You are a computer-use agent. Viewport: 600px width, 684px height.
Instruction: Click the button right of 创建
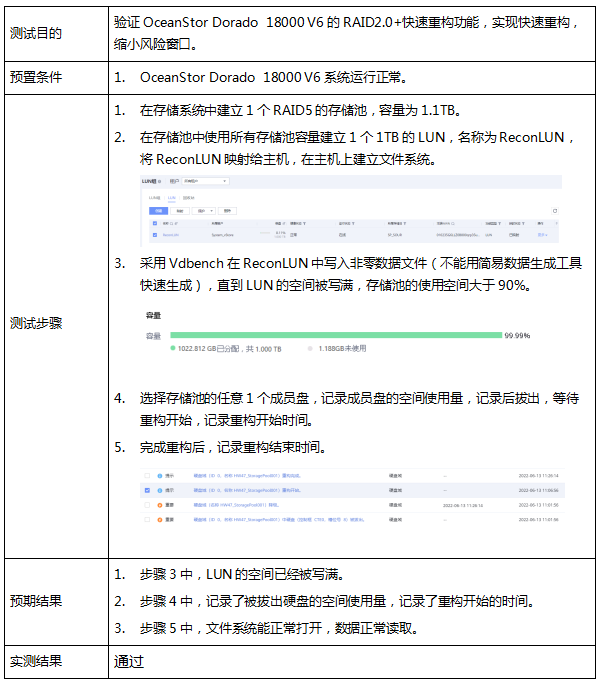[x=180, y=211]
